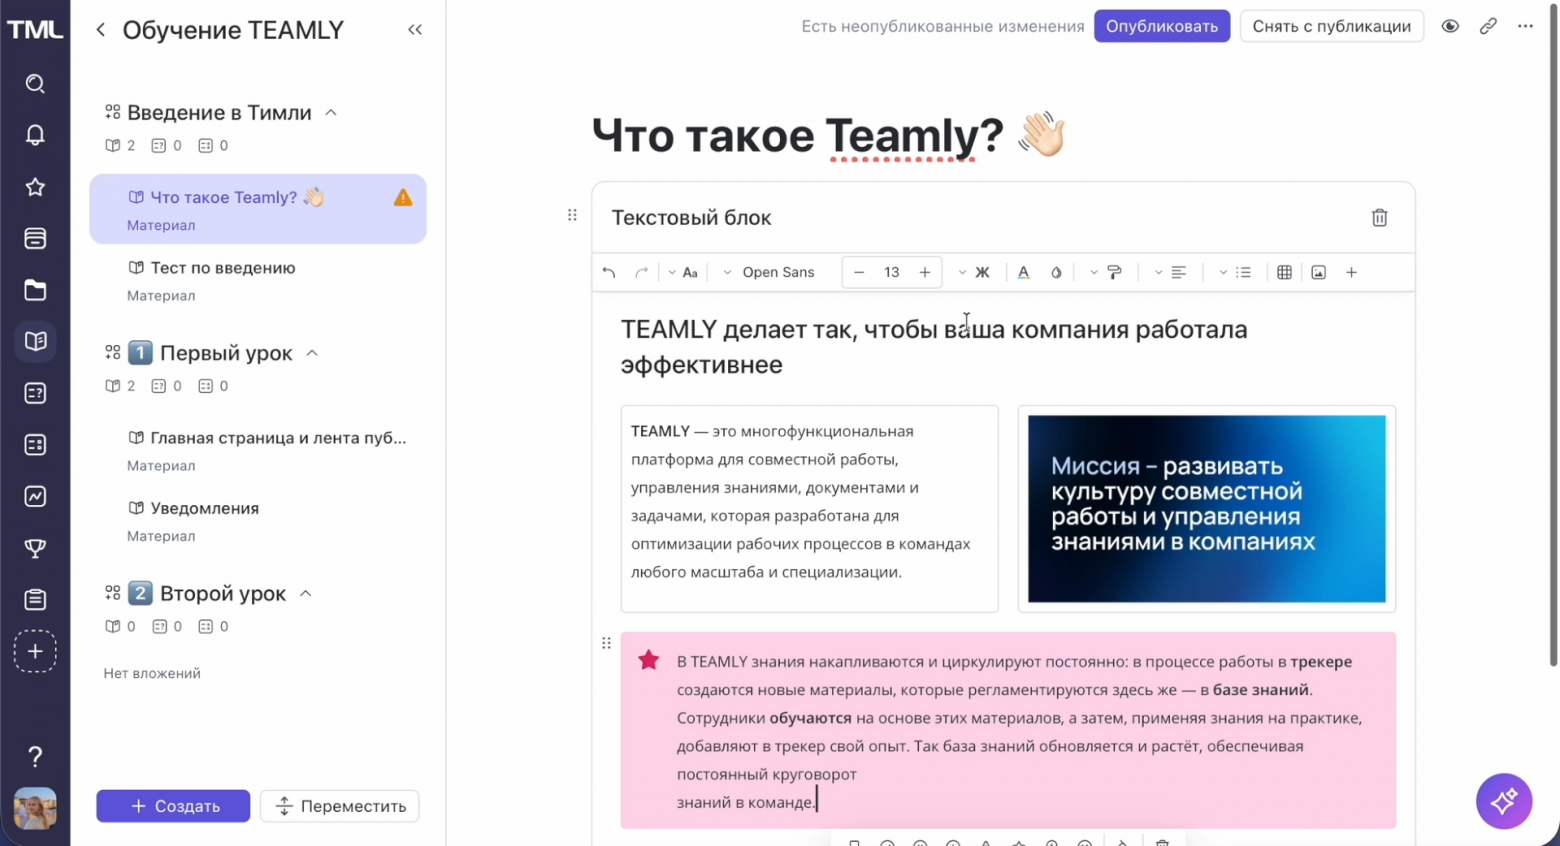The width and height of the screenshot is (1560, 846).
Task: Click the Опубликовать button
Action: coord(1162,27)
